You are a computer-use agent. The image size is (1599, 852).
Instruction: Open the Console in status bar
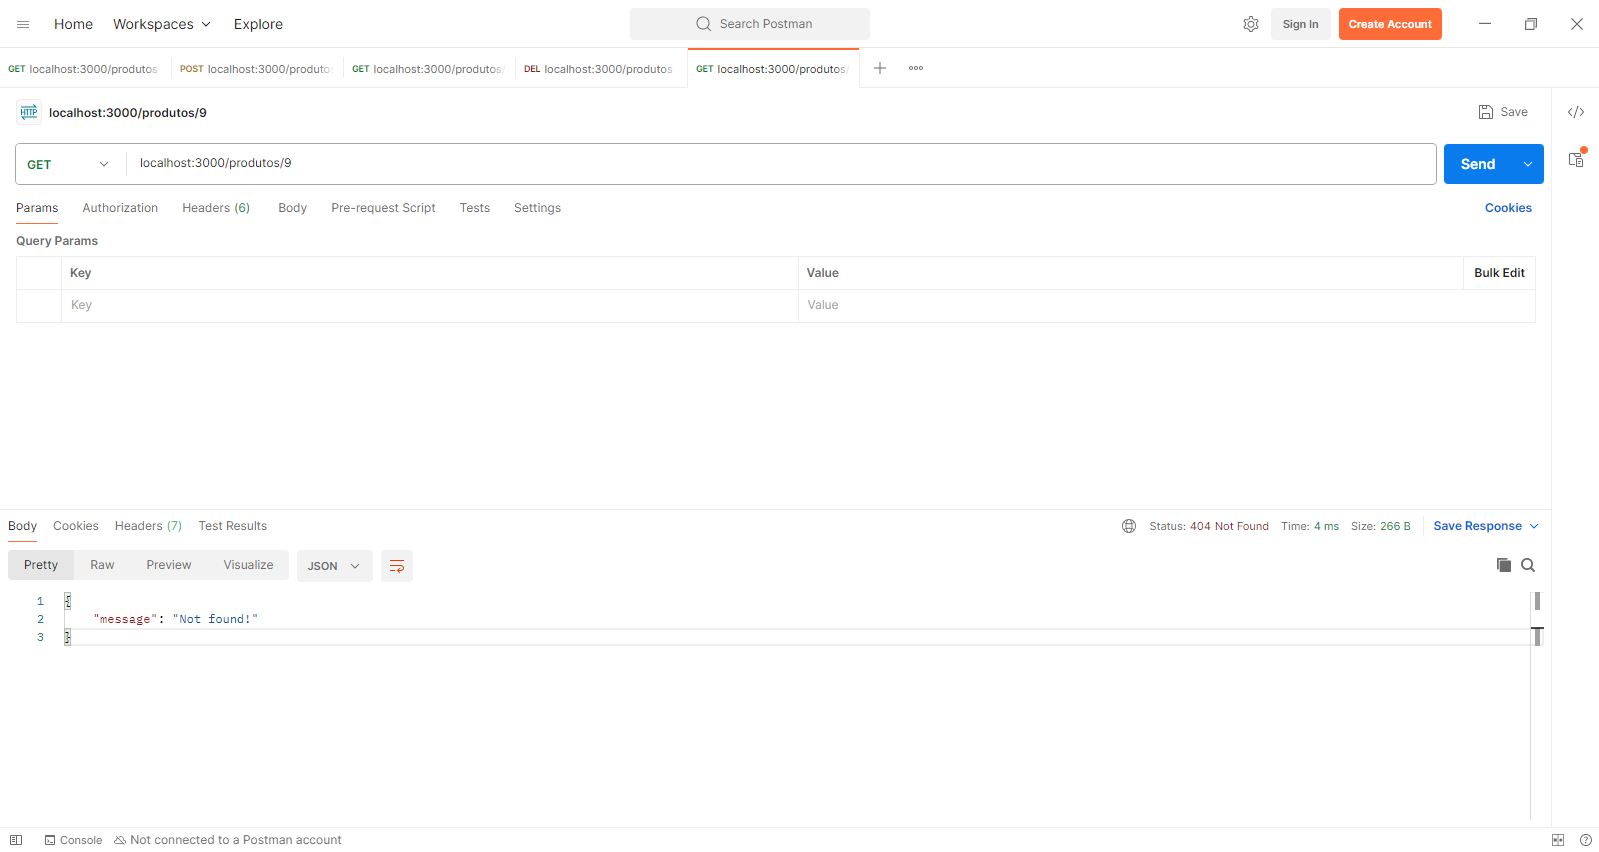[74, 840]
